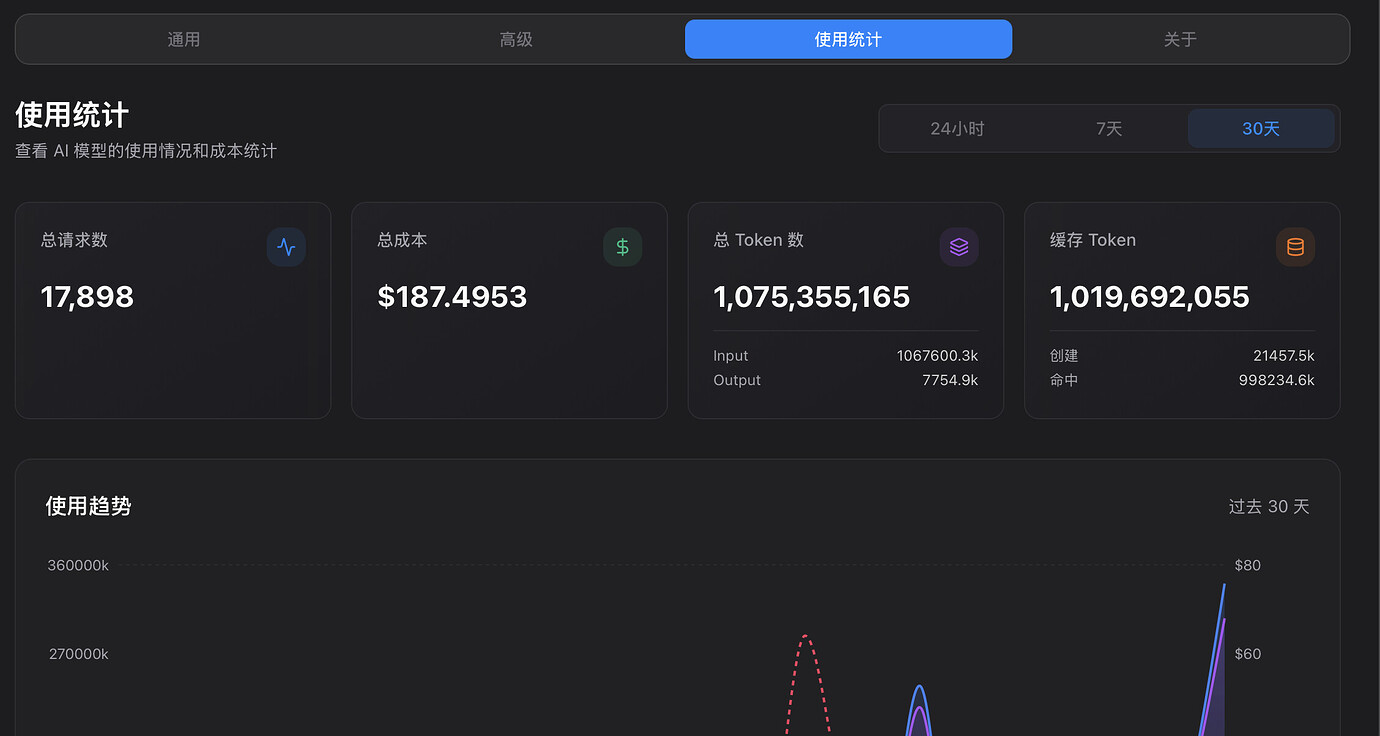Click the 使用统计 page heading

[72, 115]
